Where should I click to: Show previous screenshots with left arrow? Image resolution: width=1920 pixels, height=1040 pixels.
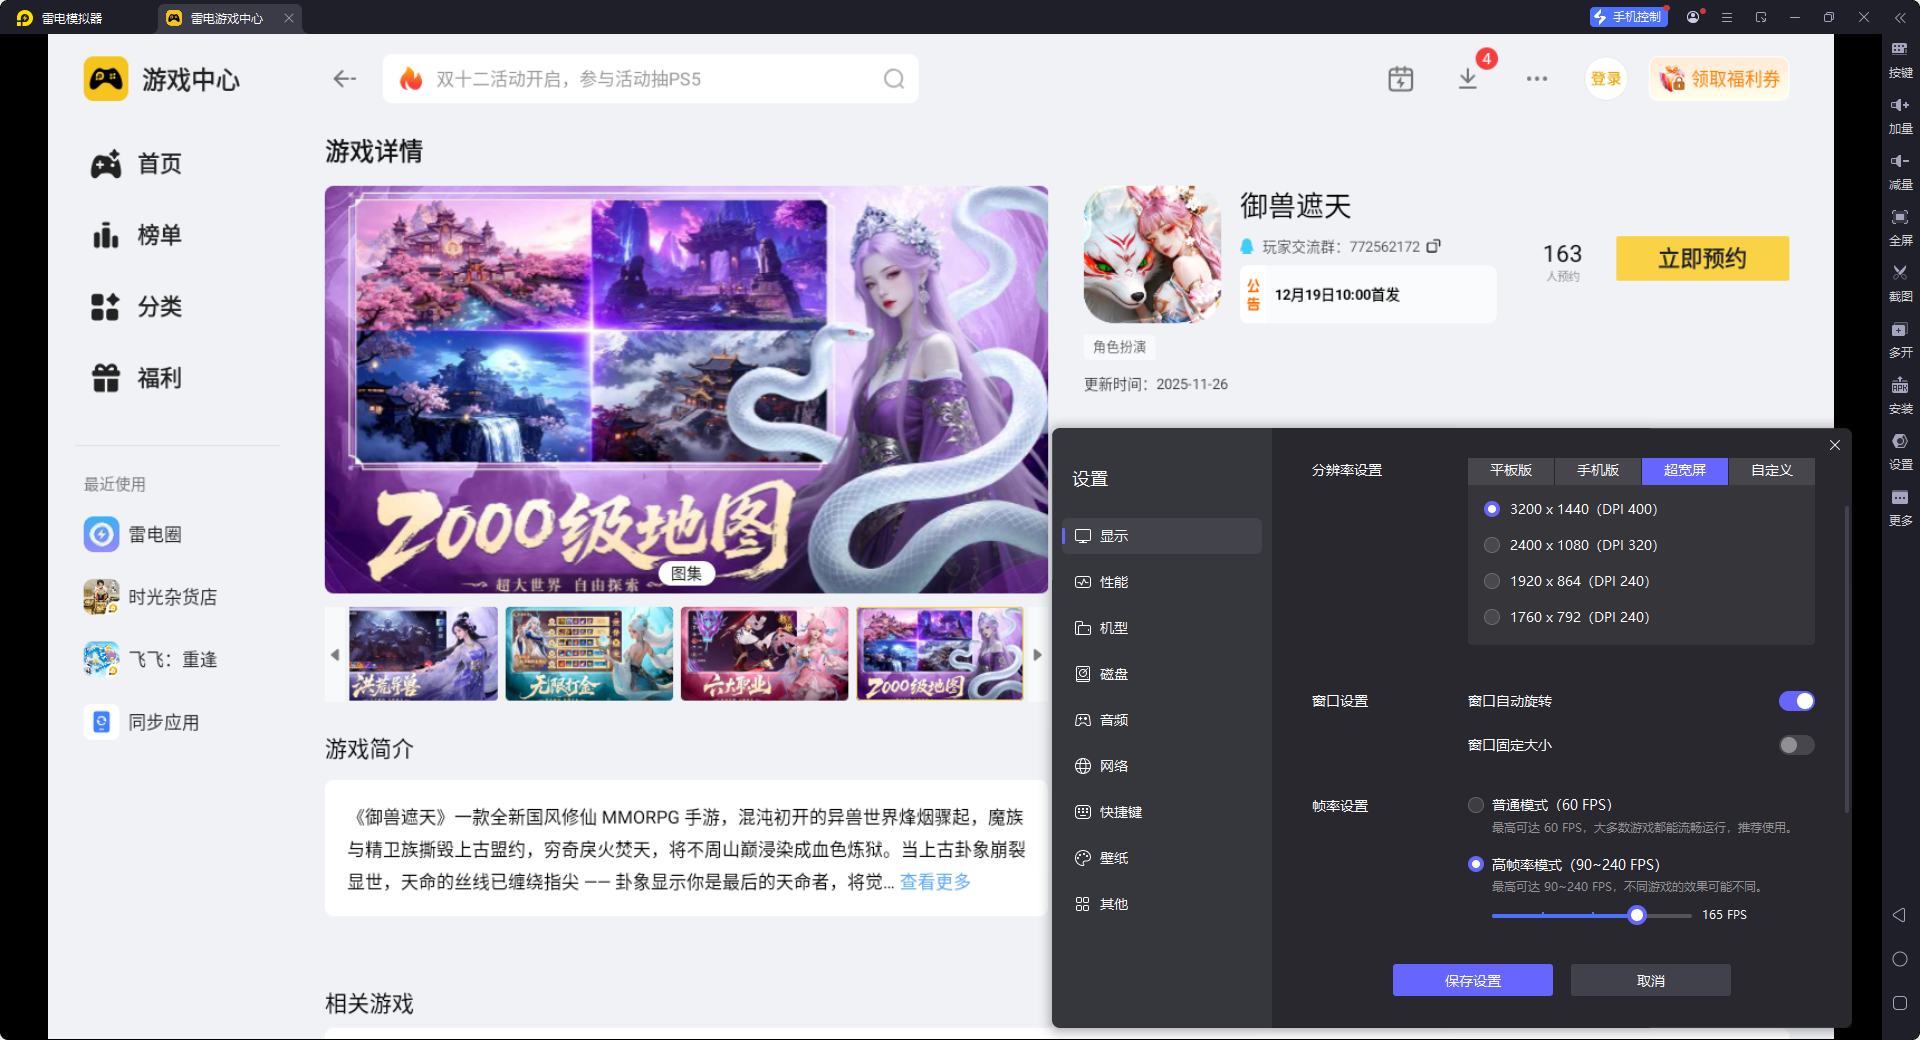(335, 655)
